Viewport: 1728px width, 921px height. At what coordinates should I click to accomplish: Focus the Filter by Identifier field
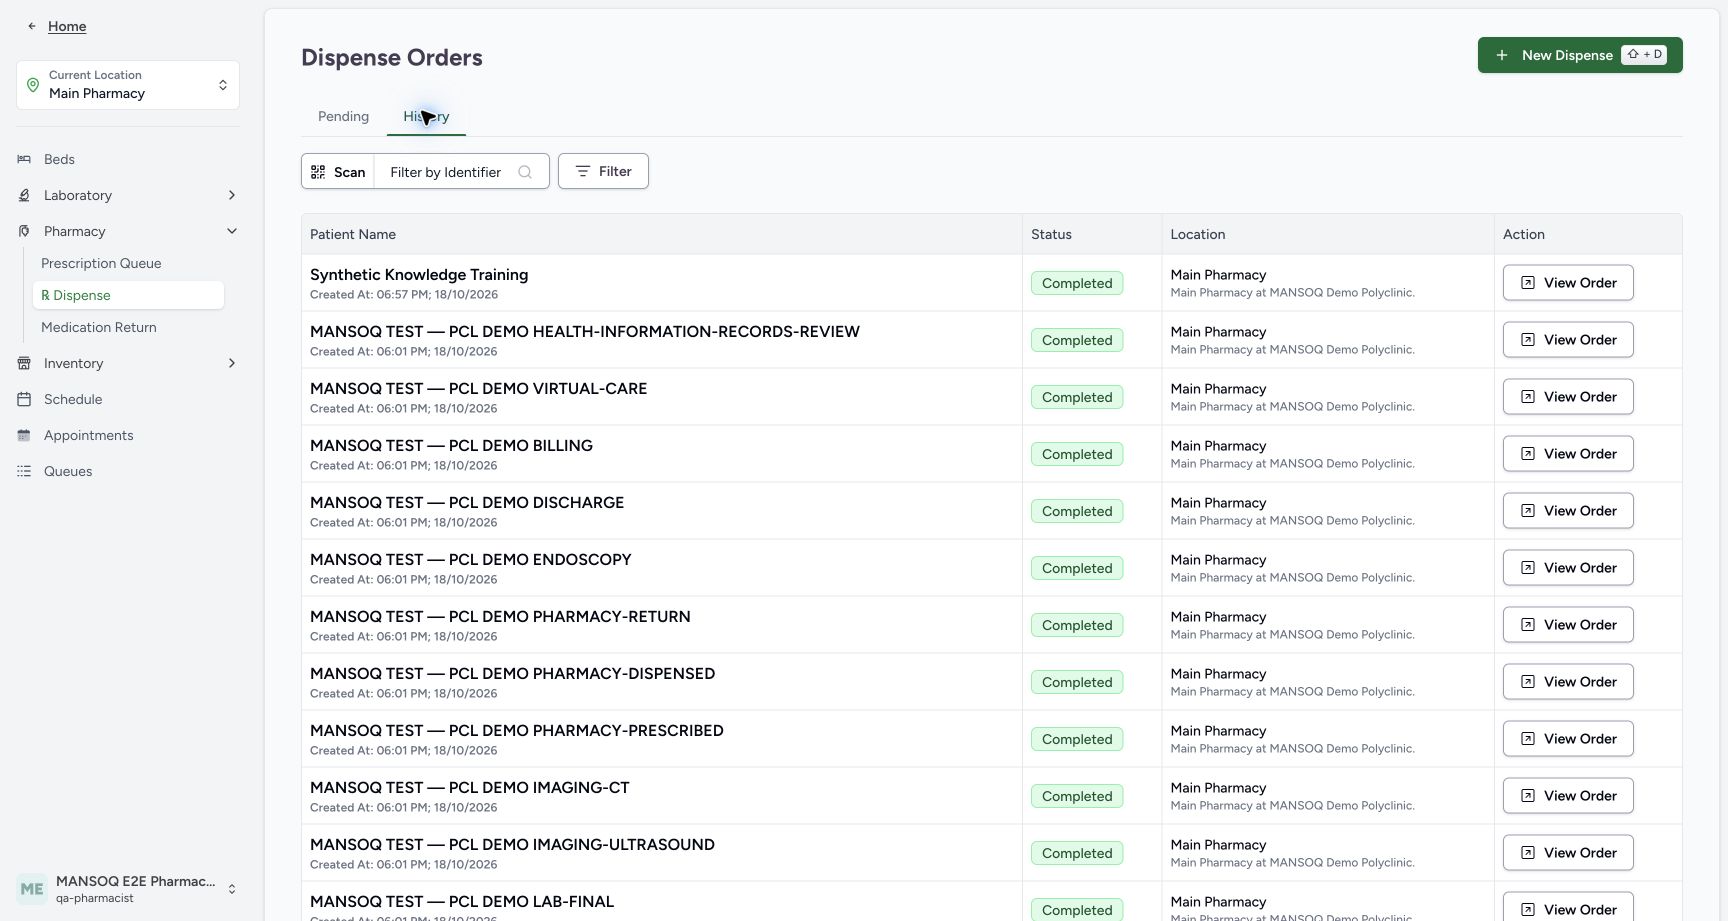461,172
